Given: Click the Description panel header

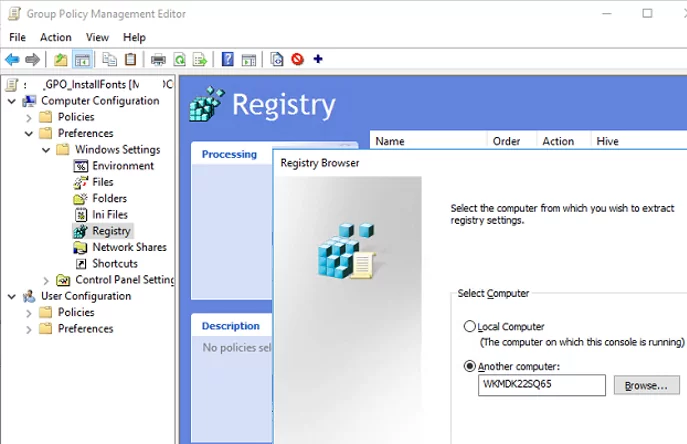Looking at the screenshot, I should 230,326.
